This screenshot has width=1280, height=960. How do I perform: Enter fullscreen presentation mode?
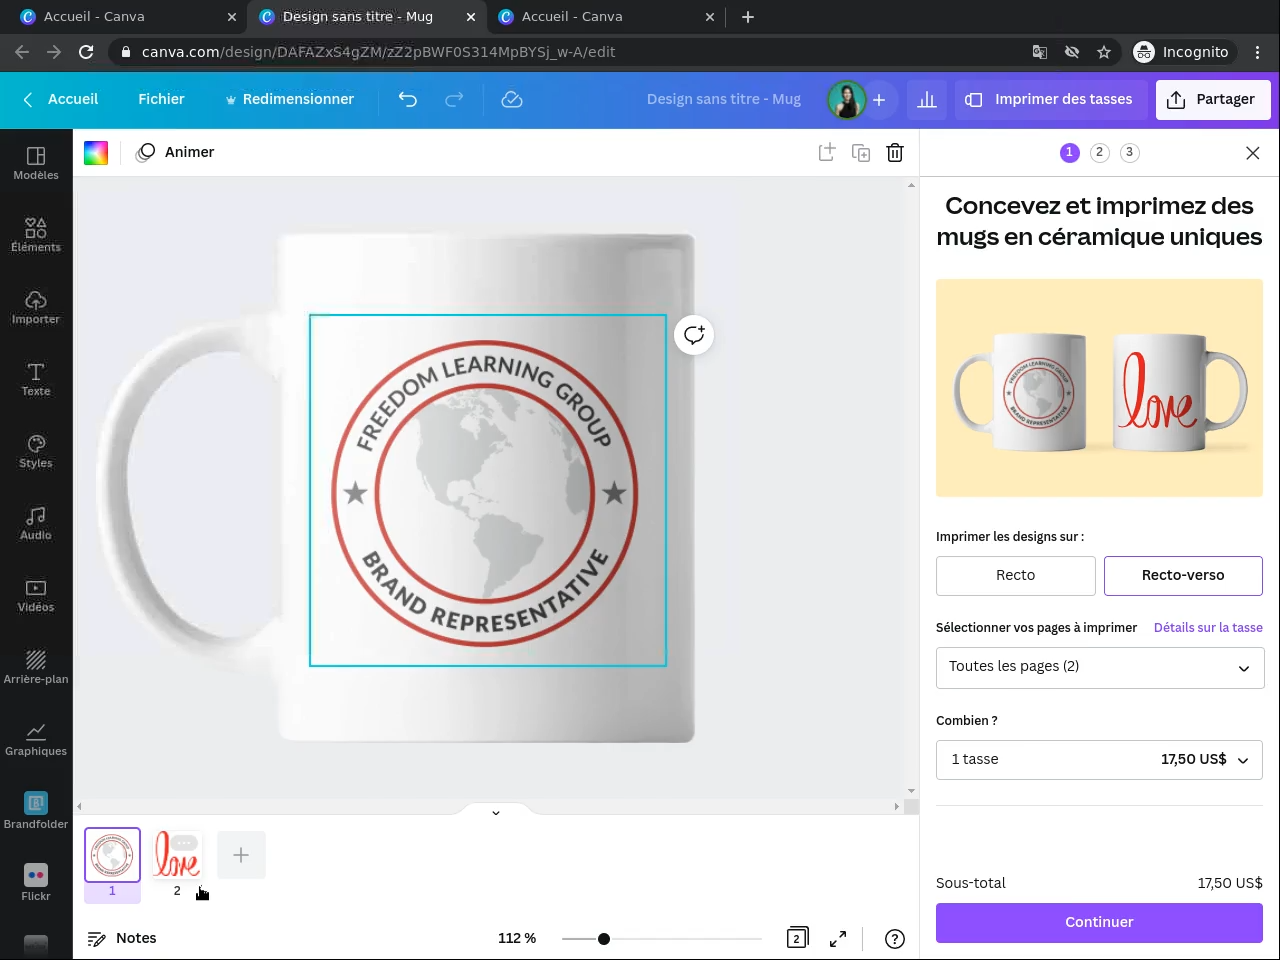838,938
